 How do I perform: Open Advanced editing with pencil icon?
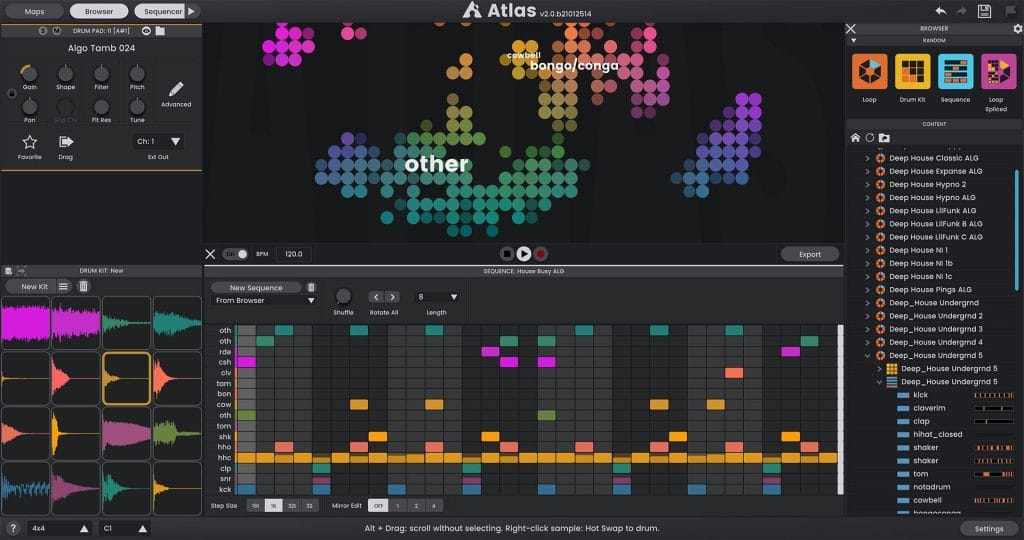click(x=175, y=91)
